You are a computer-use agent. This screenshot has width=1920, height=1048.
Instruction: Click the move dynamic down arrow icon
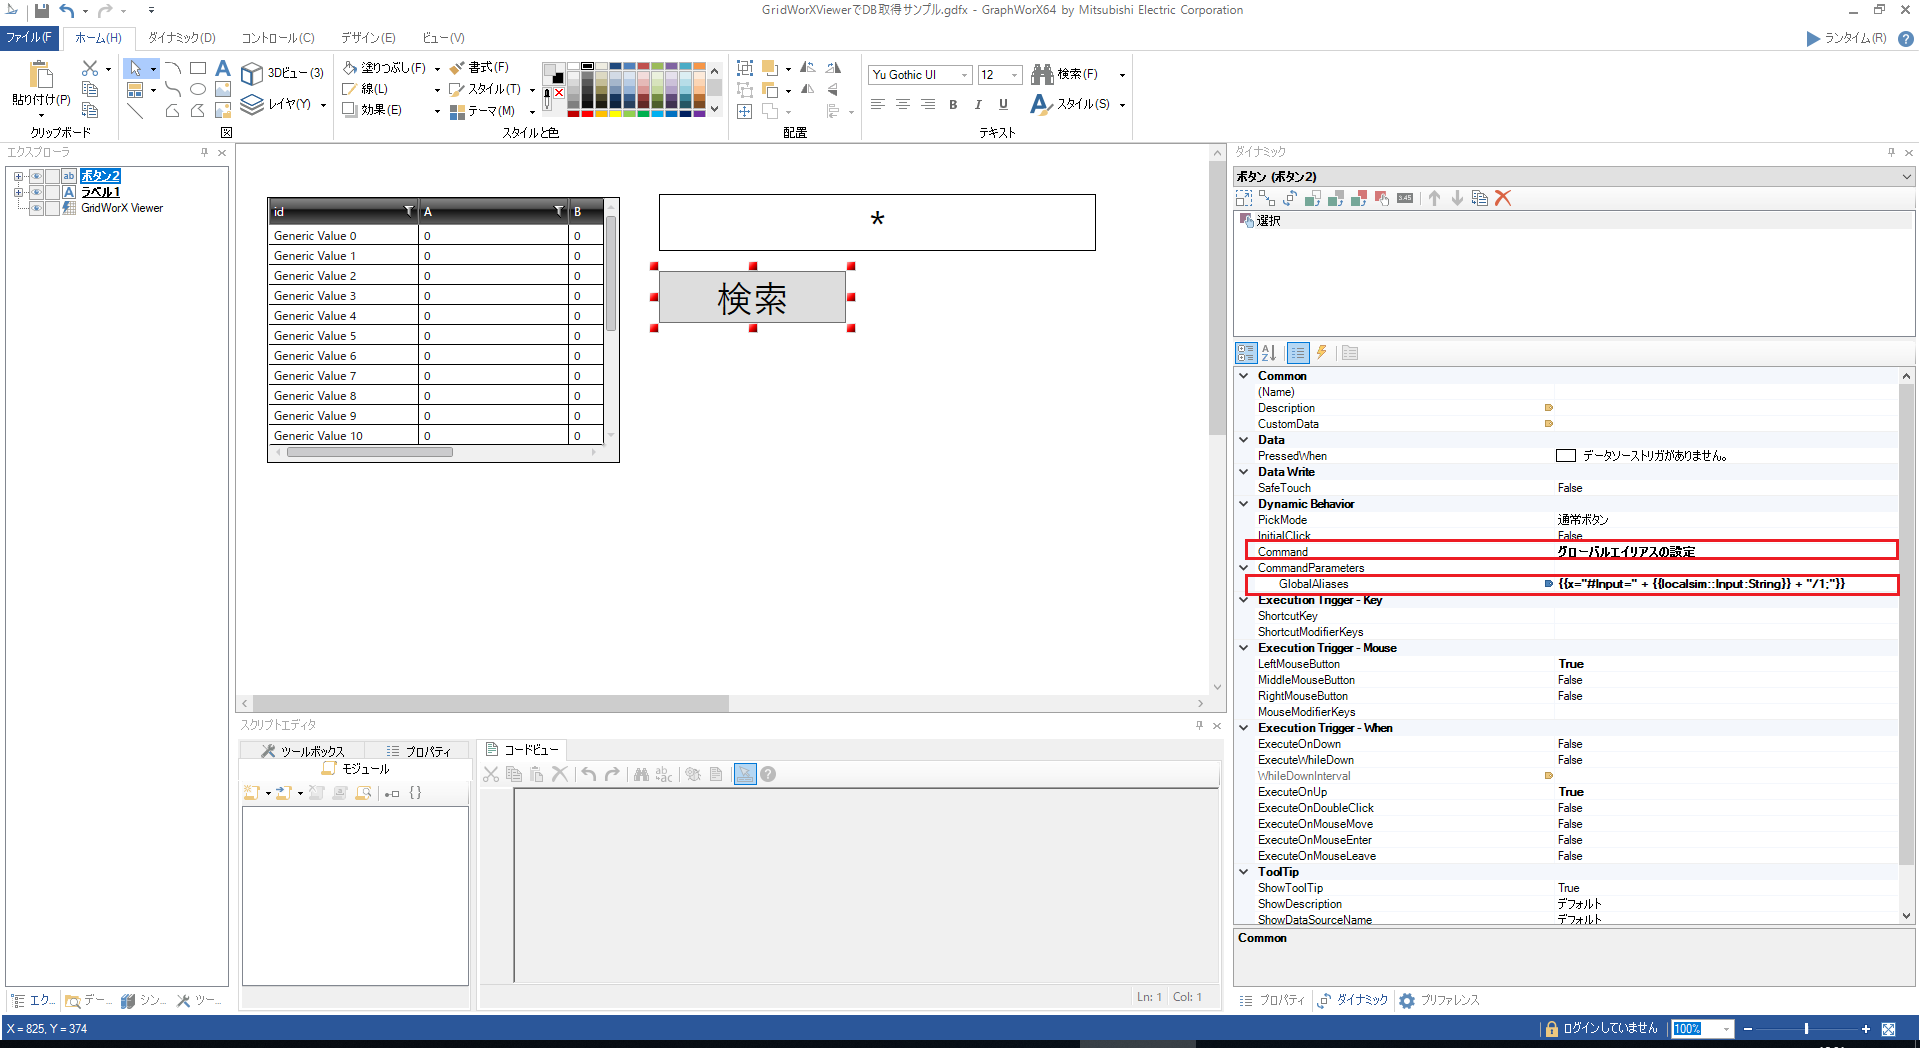(1457, 198)
